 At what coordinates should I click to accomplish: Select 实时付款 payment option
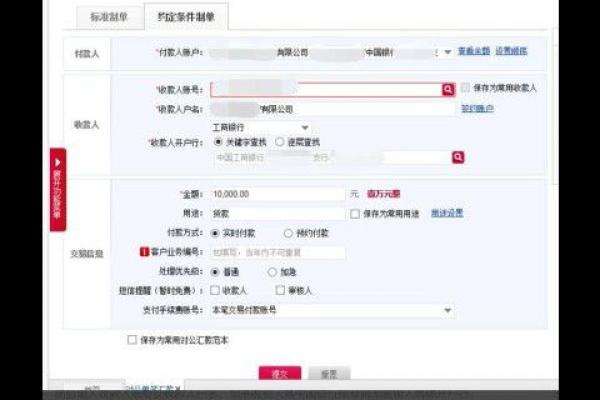(x=215, y=233)
